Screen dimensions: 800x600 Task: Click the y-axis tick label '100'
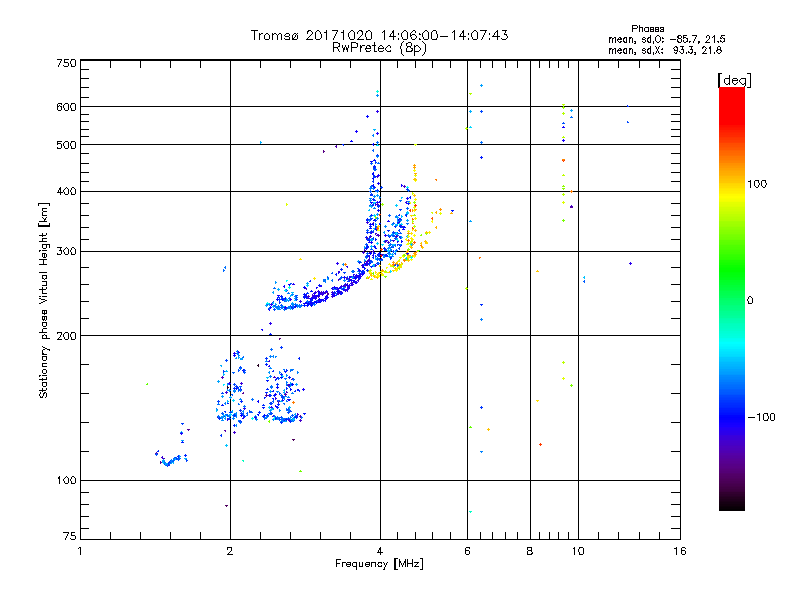(x=66, y=481)
